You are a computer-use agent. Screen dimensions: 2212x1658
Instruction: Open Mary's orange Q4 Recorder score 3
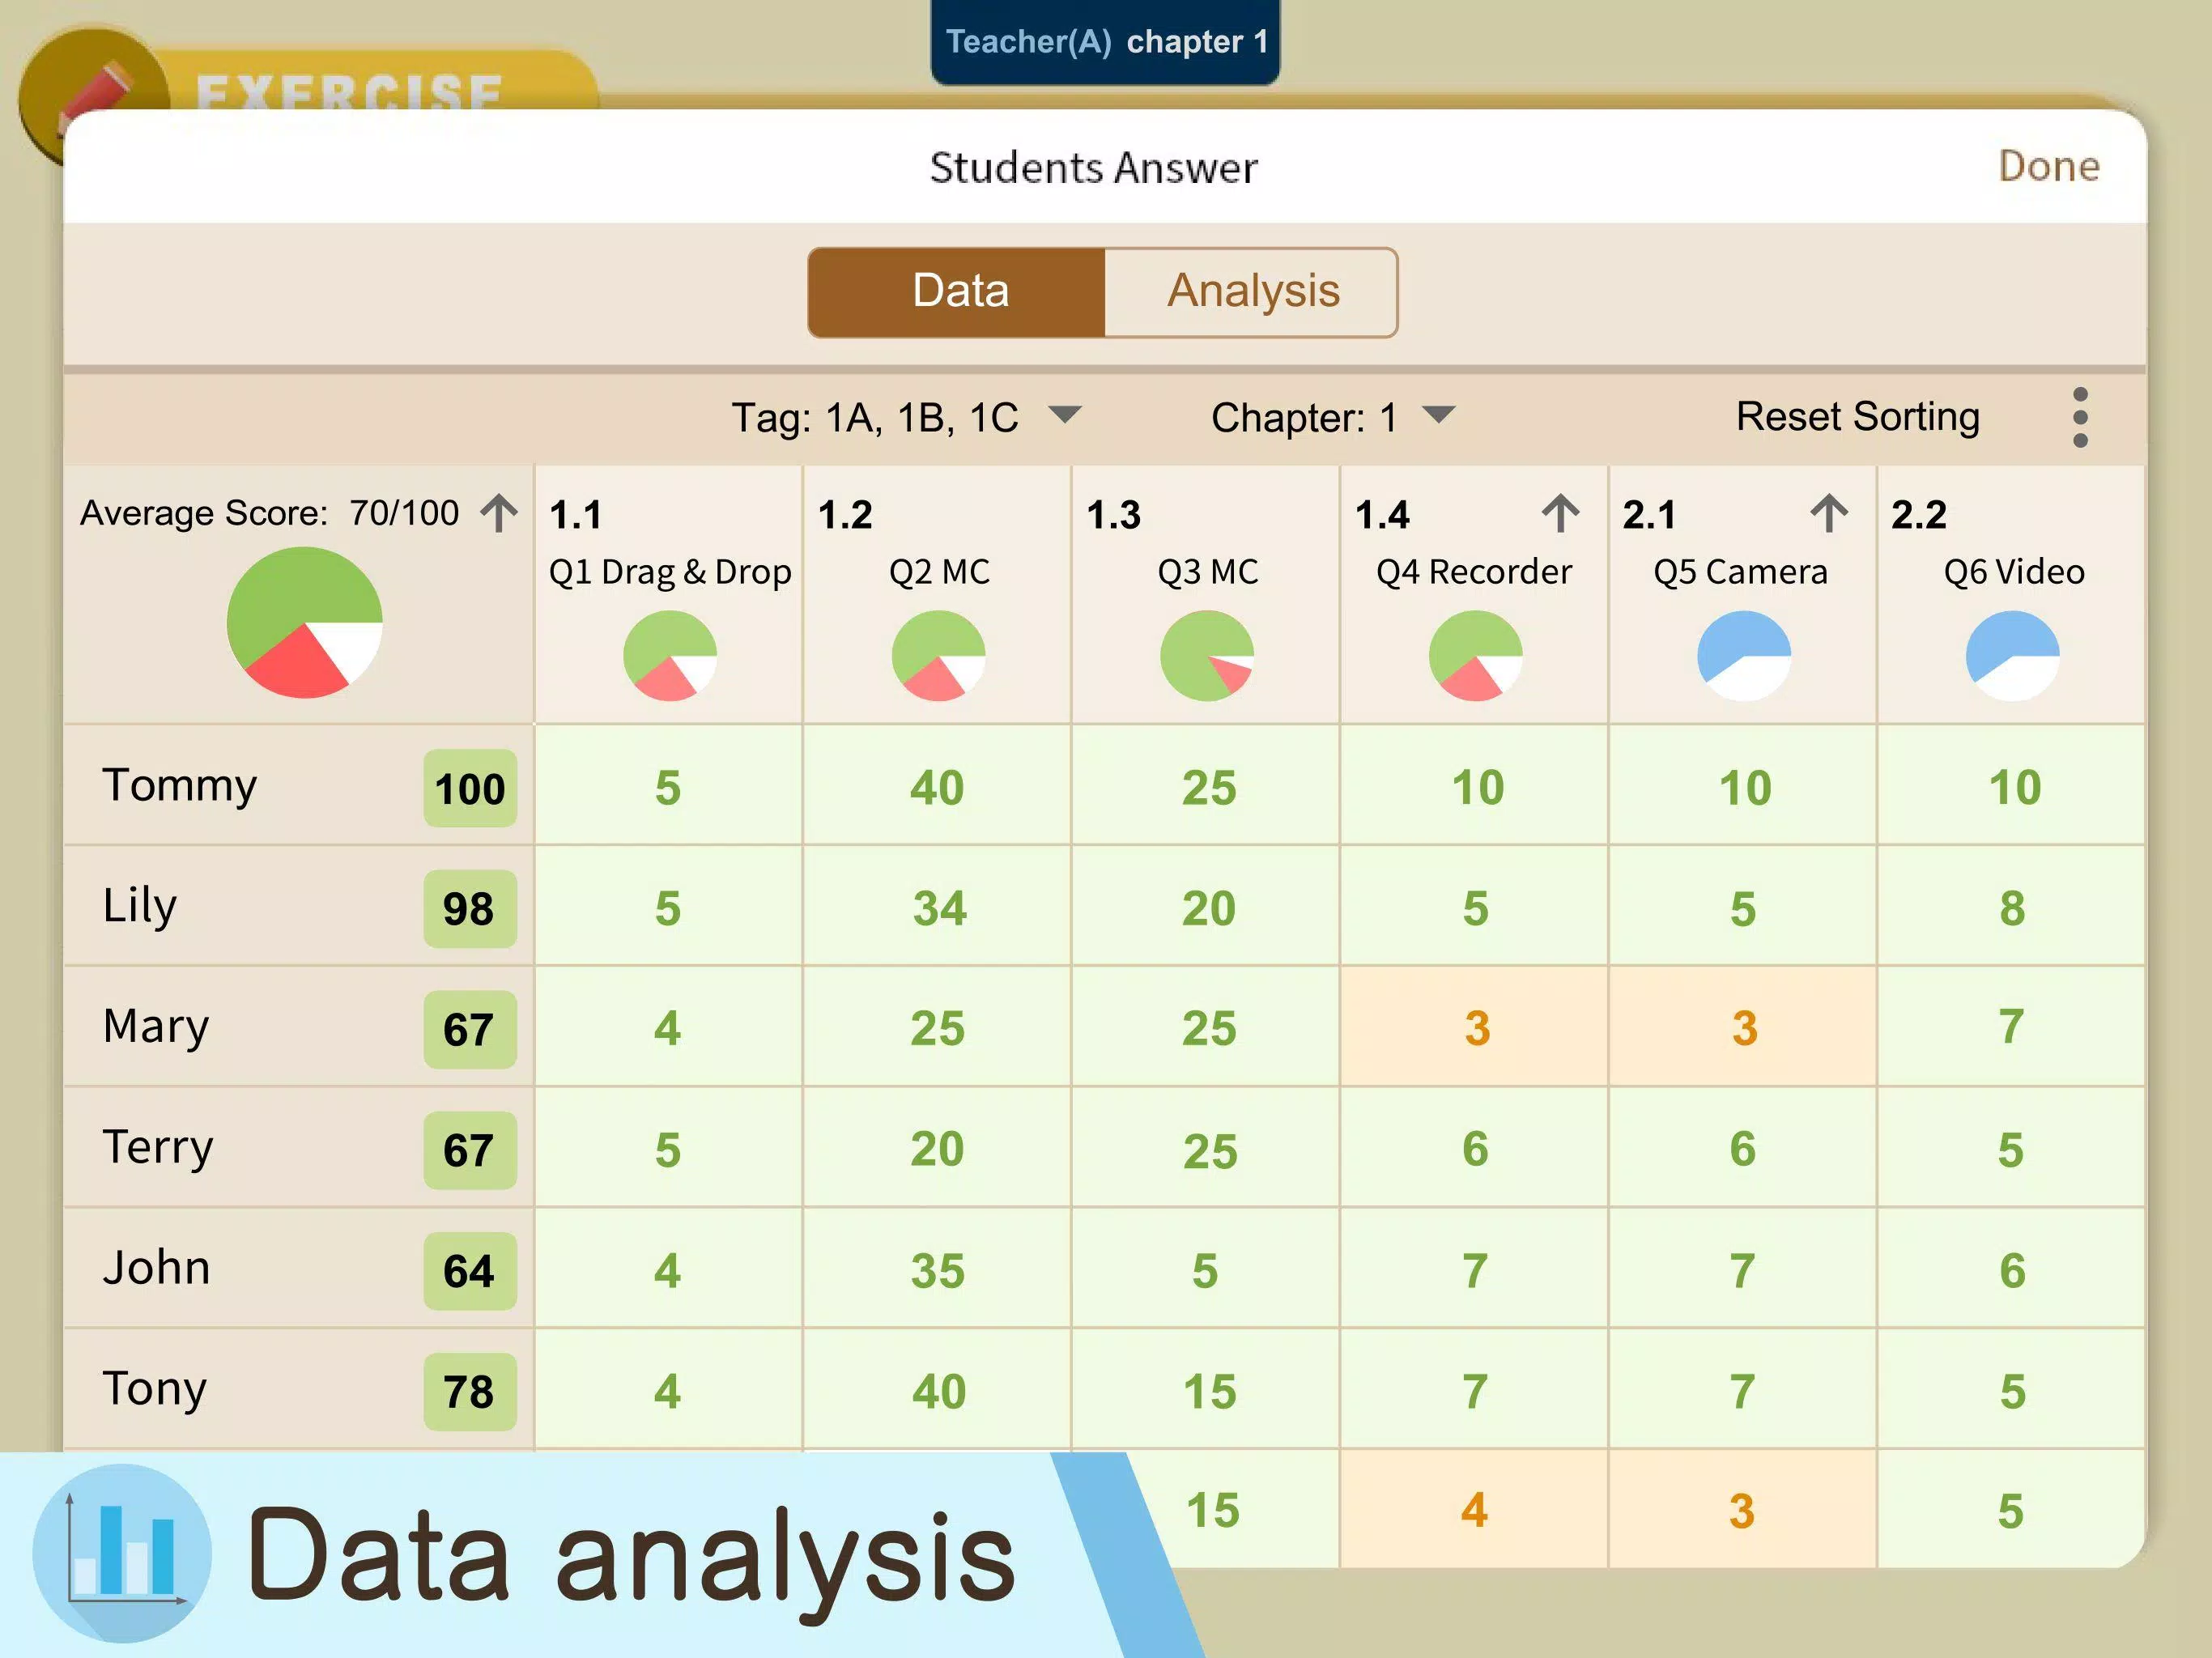click(1475, 1027)
